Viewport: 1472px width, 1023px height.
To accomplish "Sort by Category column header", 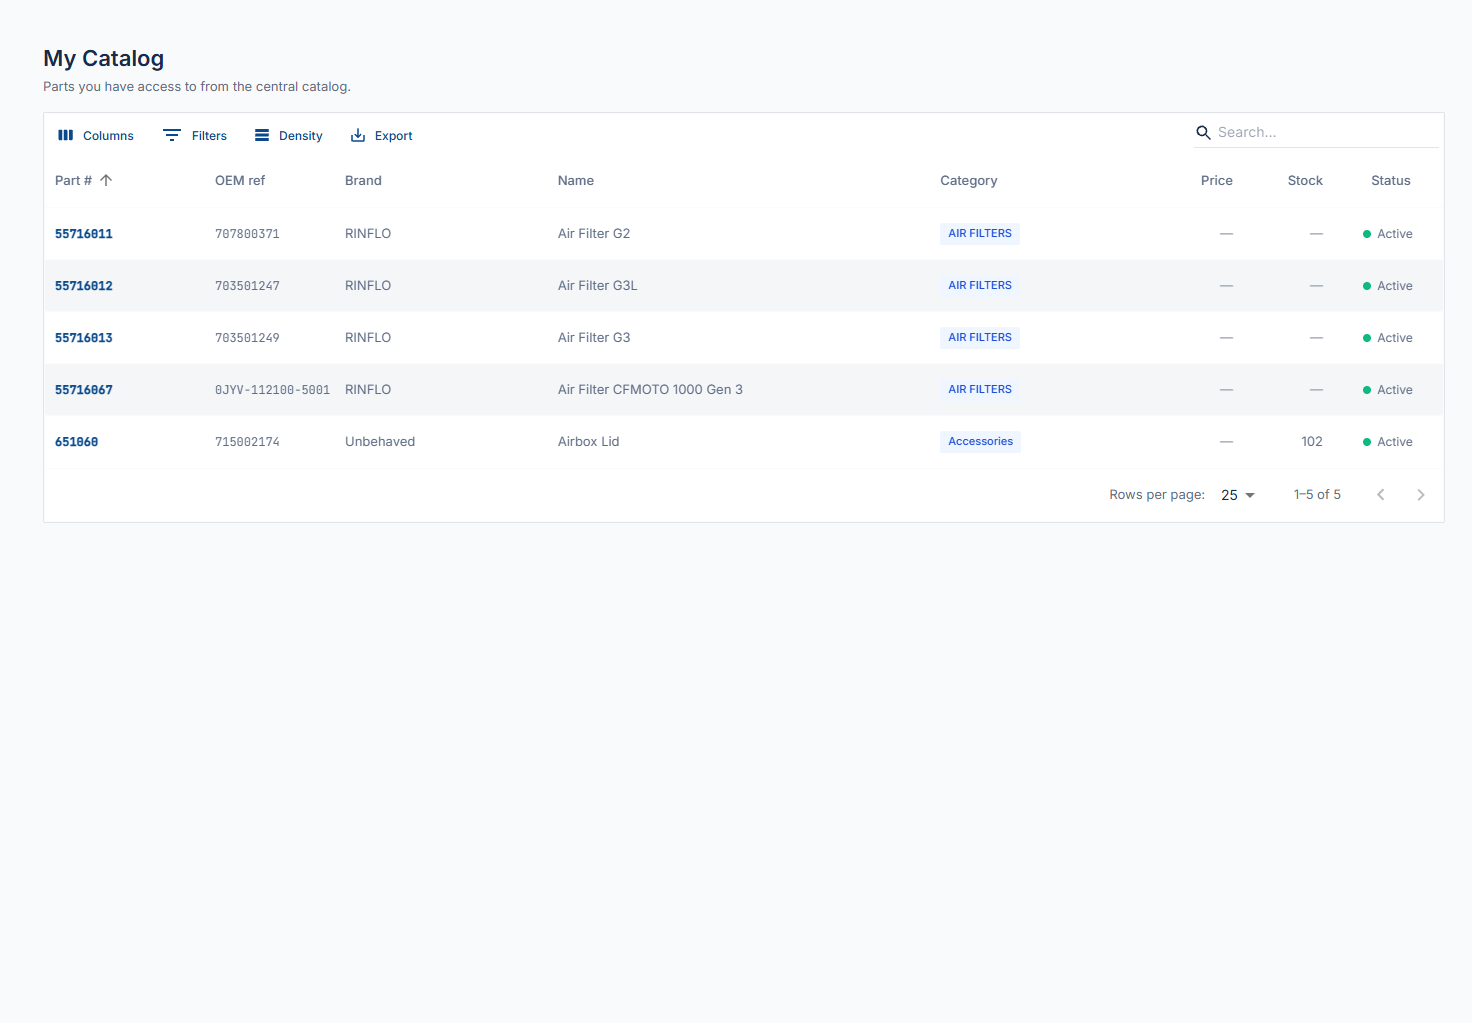I will (968, 180).
